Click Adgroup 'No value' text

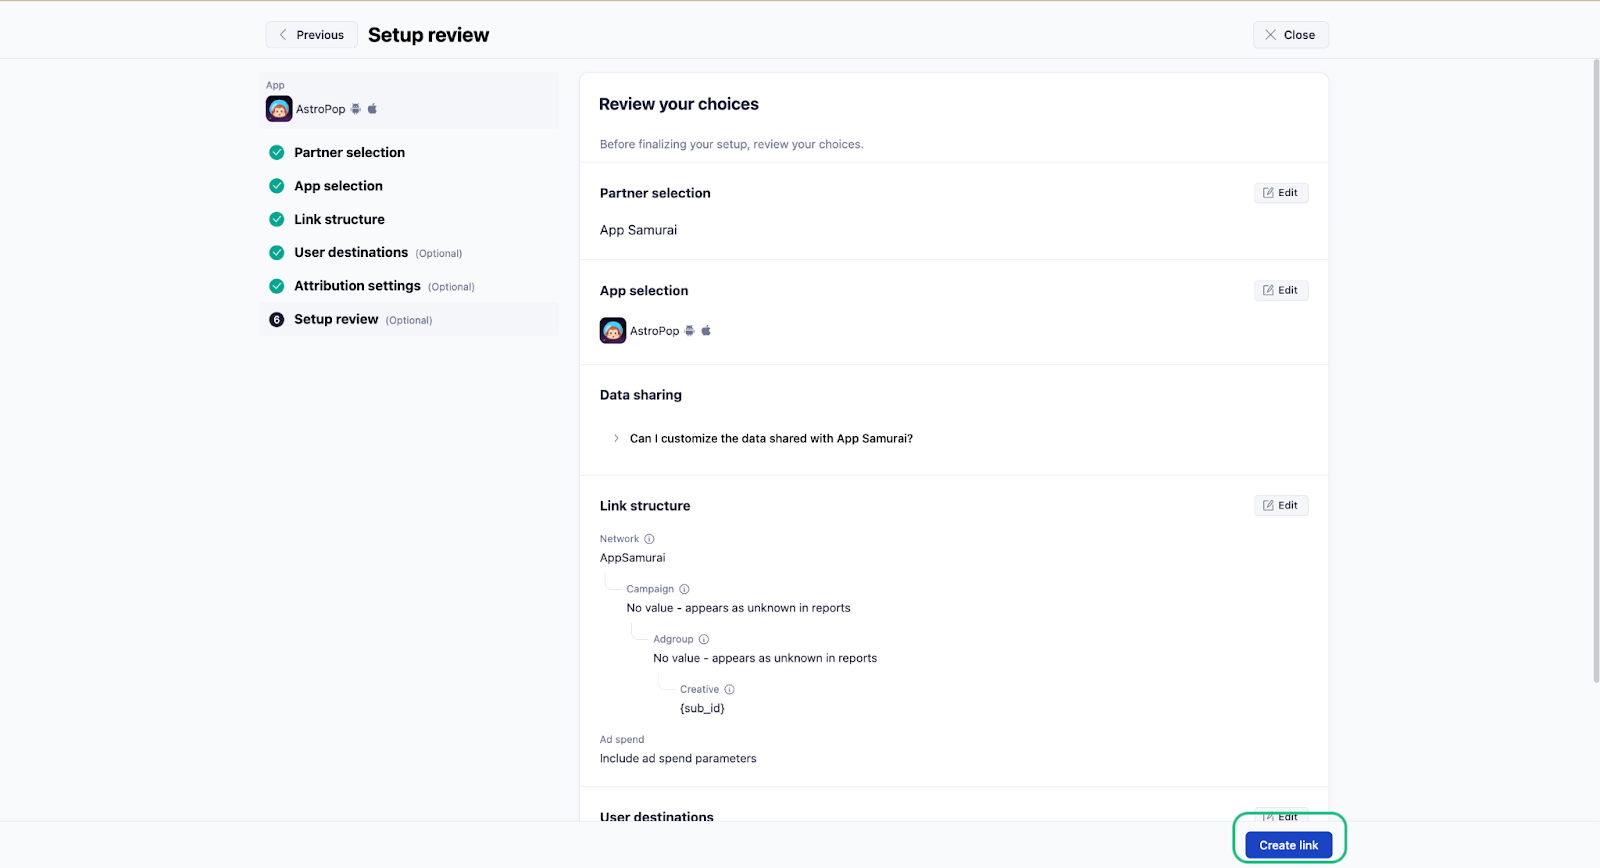coord(765,658)
